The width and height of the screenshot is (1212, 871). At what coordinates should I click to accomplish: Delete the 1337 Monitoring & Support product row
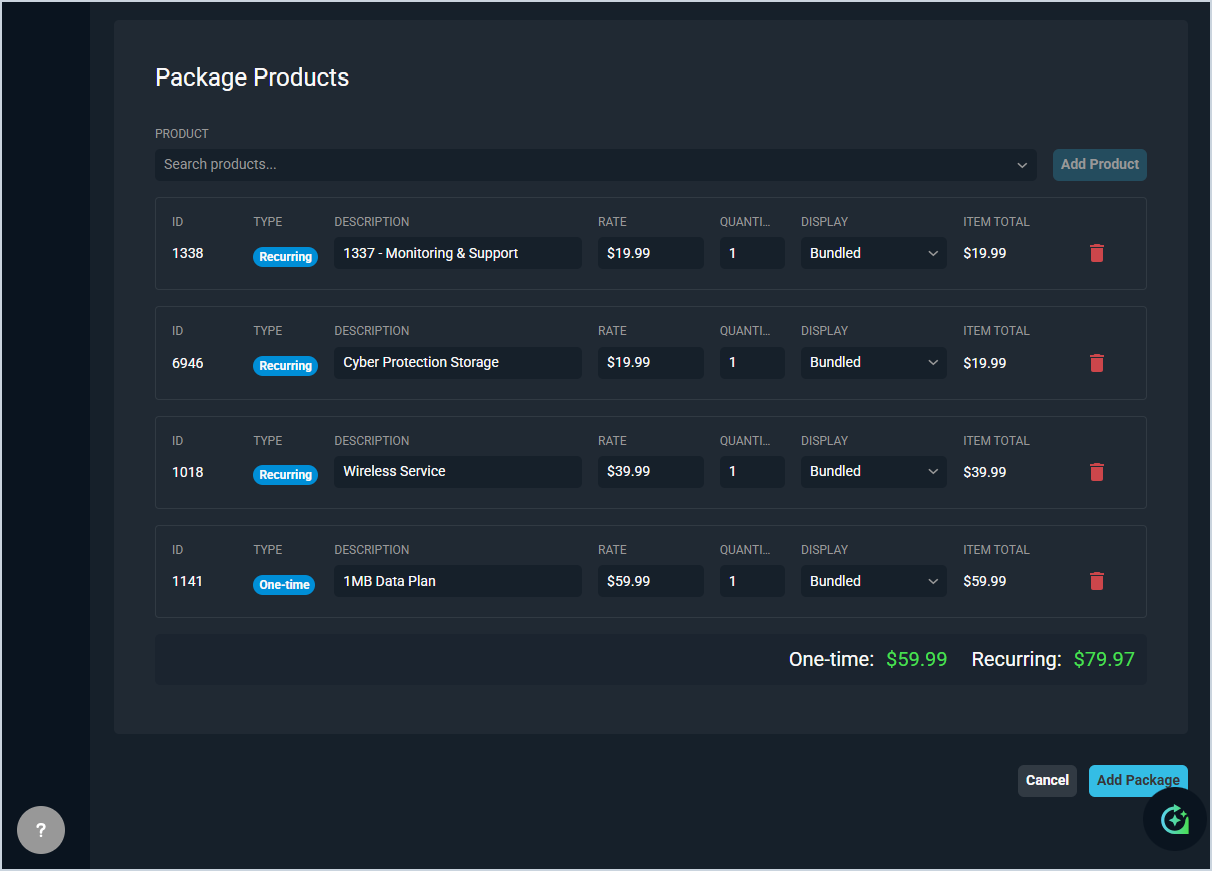click(1096, 253)
